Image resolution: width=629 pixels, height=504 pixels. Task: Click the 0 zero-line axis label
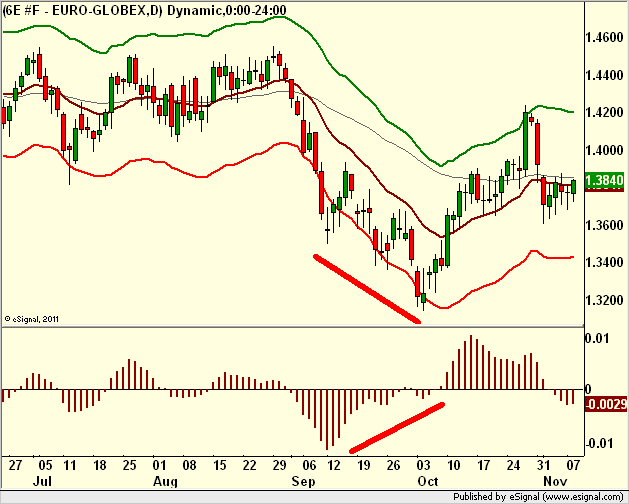click(x=588, y=389)
